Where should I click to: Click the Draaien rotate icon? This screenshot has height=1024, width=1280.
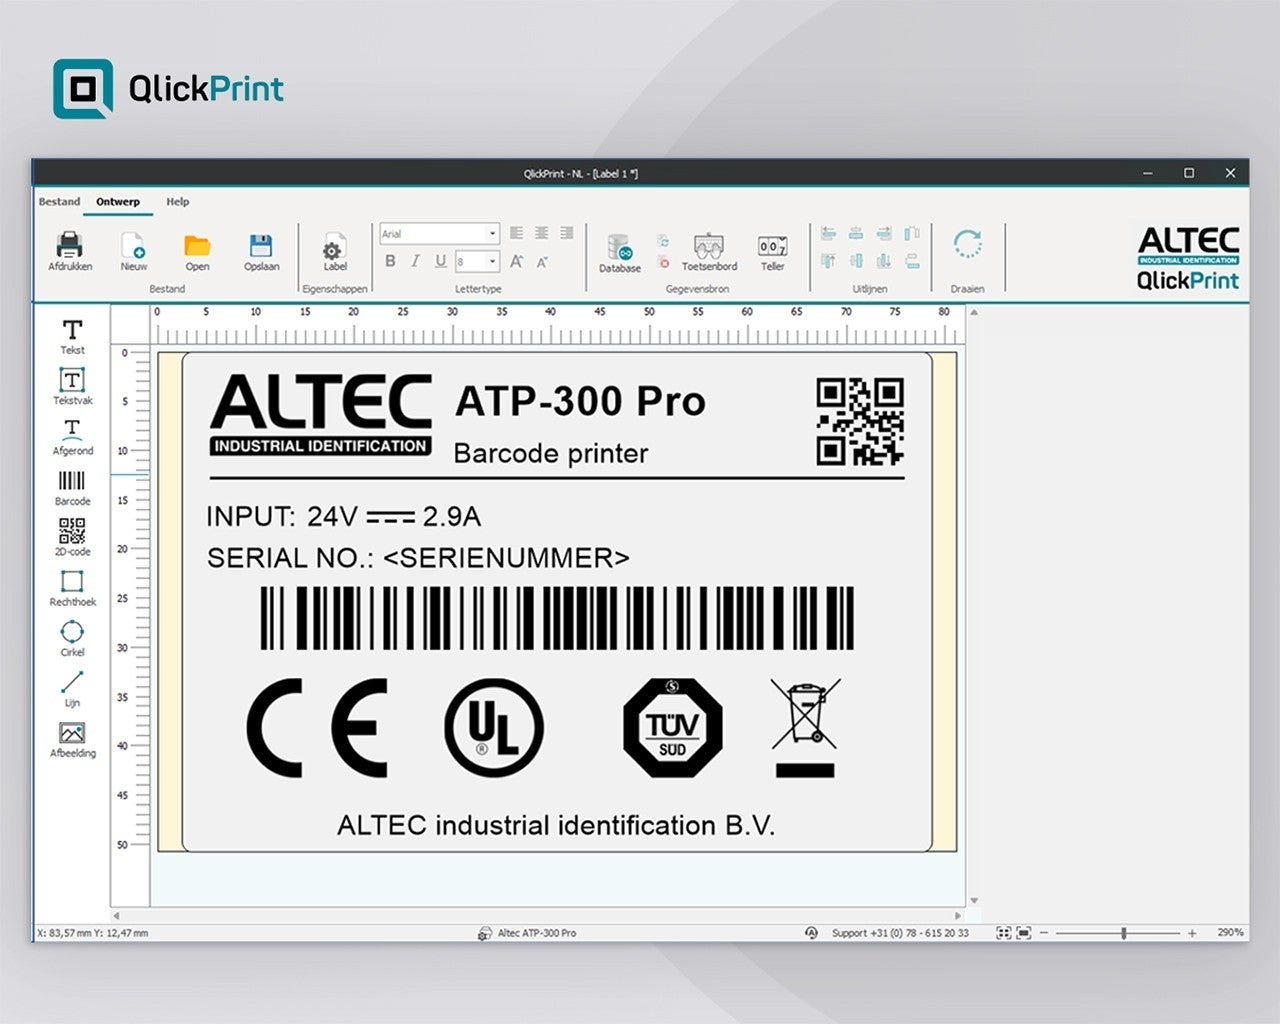click(967, 246)
